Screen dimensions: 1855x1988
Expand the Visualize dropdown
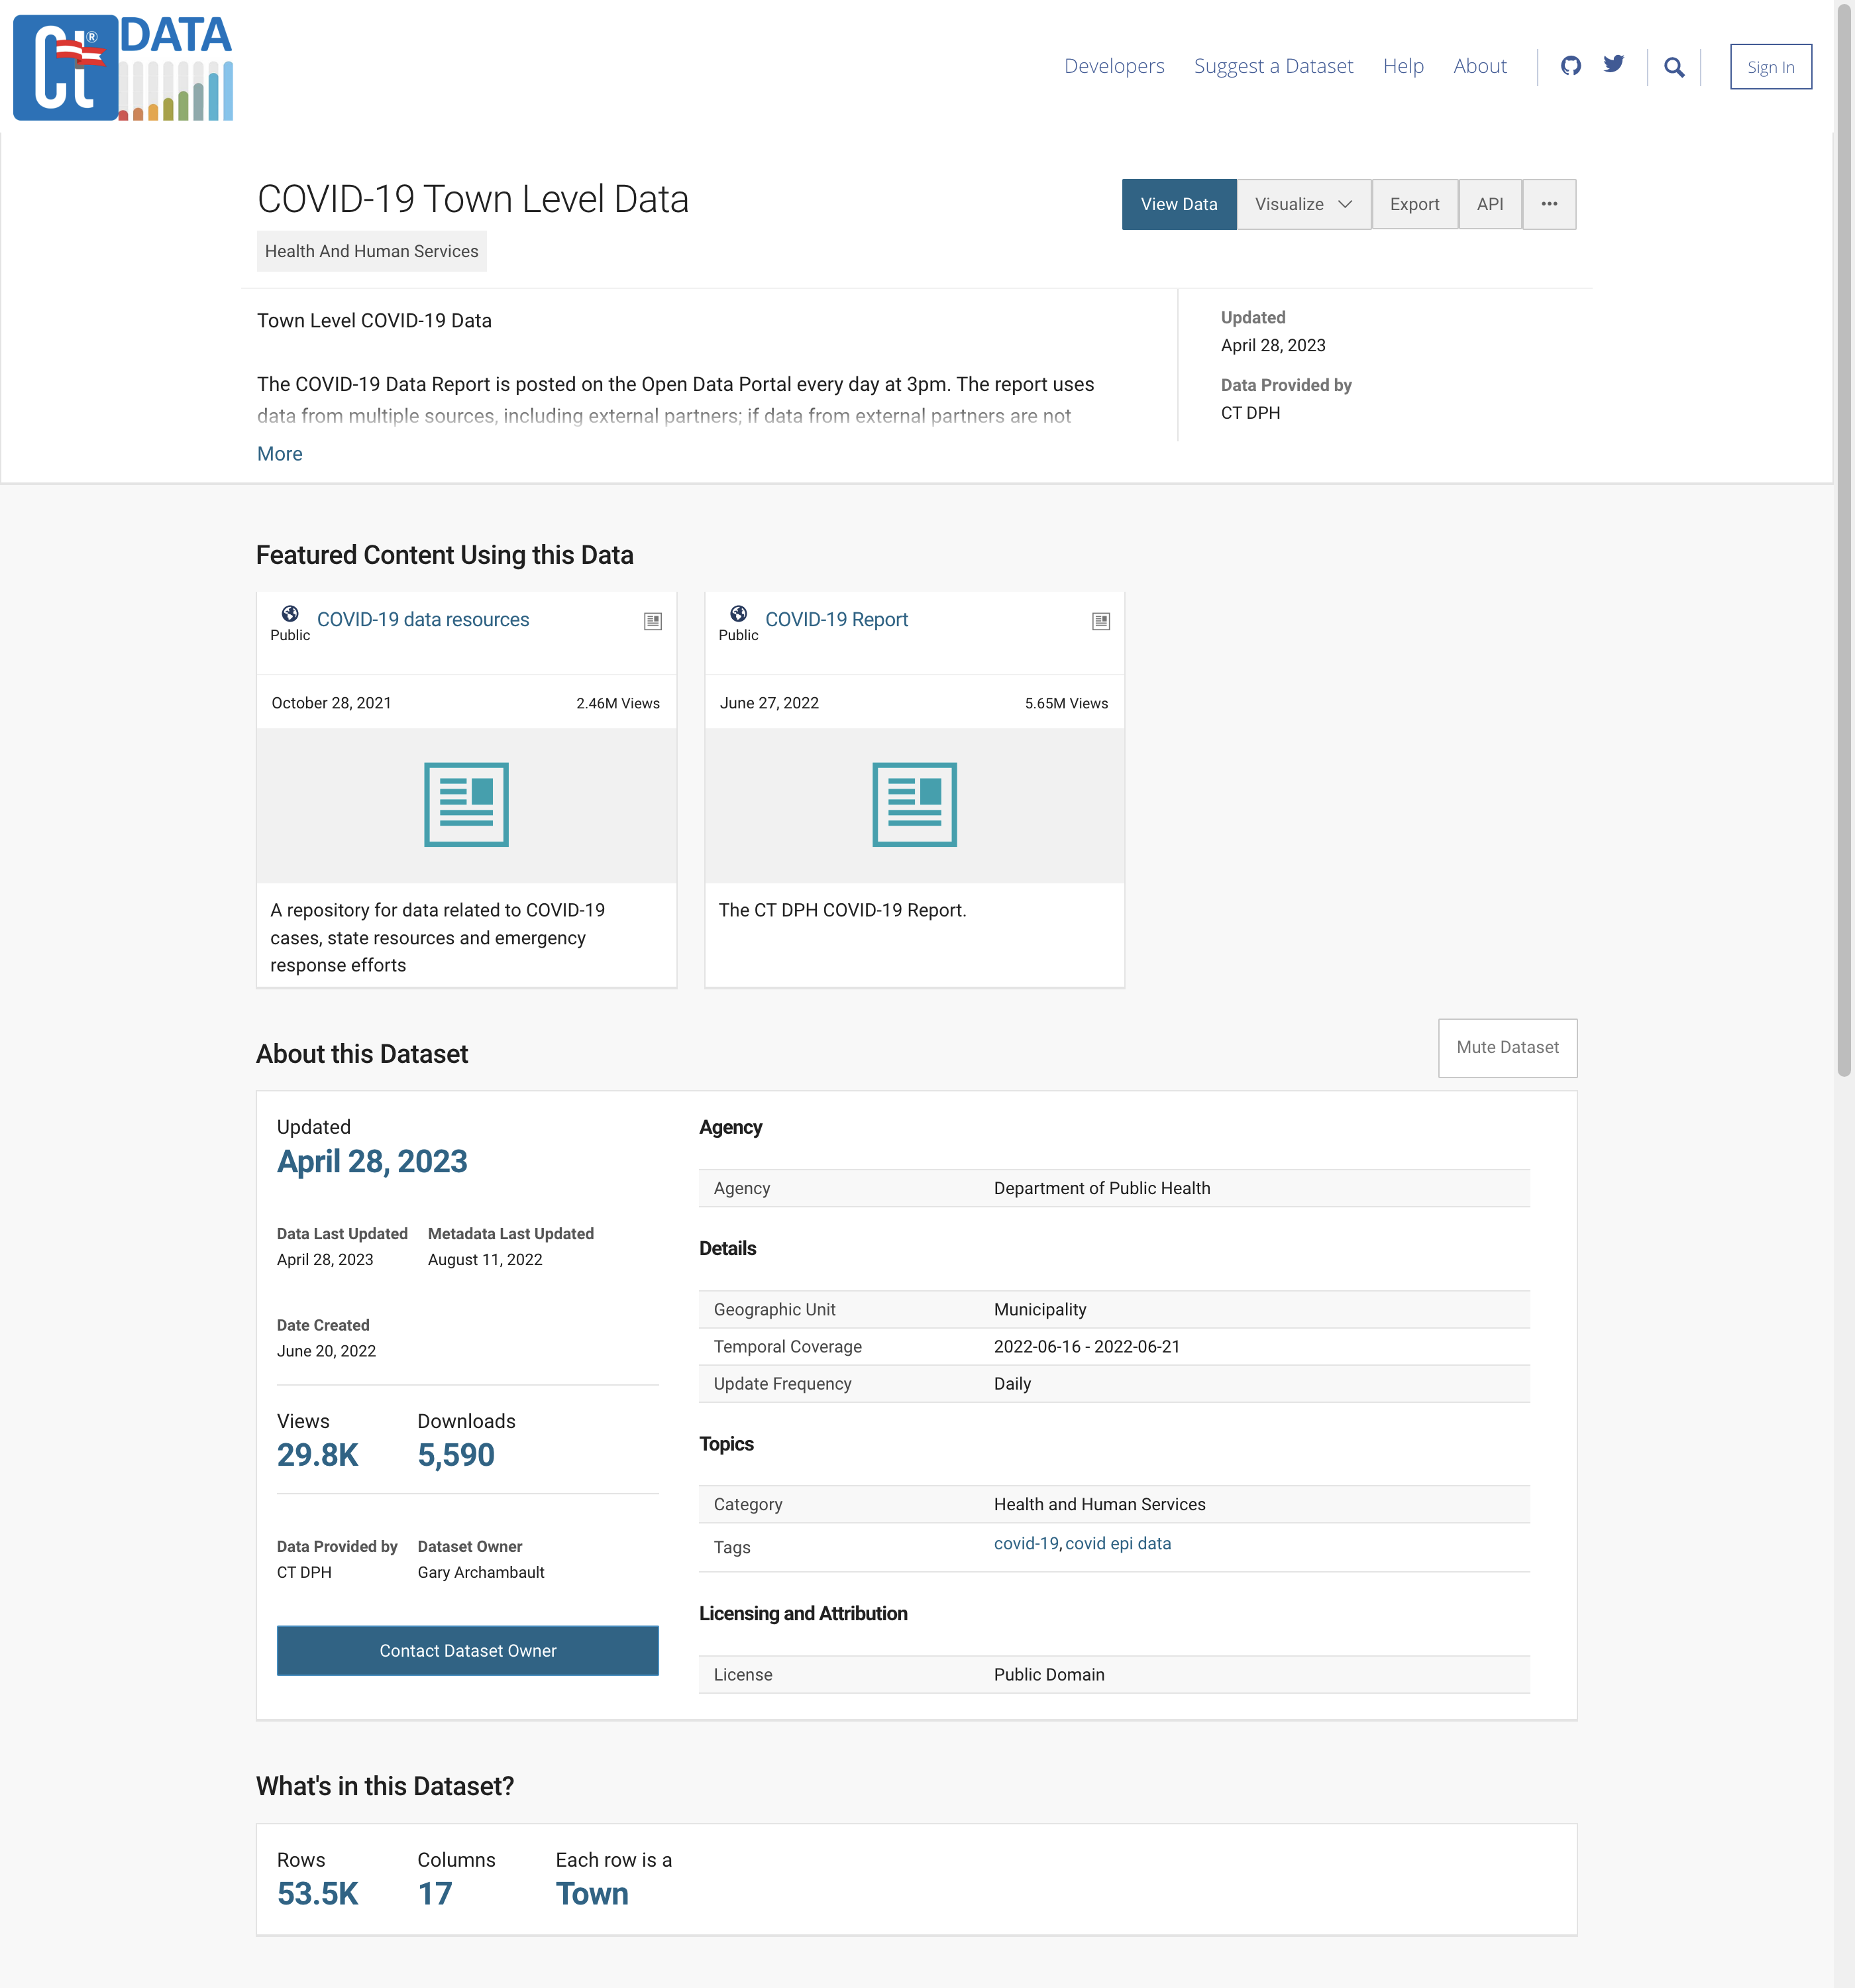coord(1303,204)
